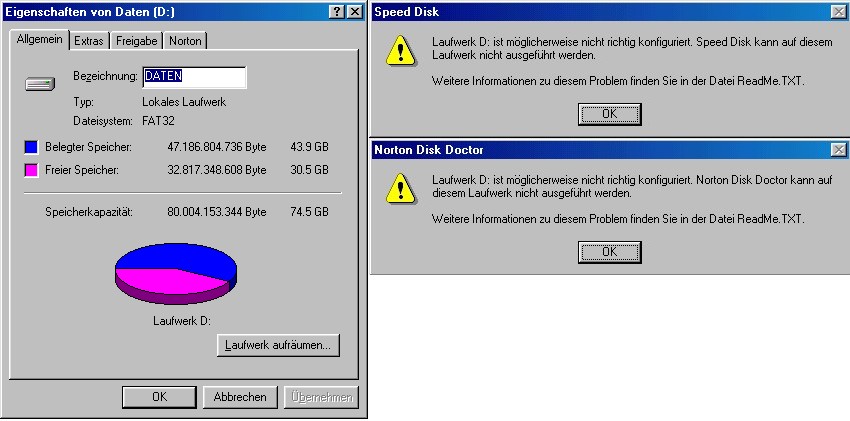850x421 pixels.
Task: Close the Norton Disk Doctor dialog
Action: click(x=839, y=150)
